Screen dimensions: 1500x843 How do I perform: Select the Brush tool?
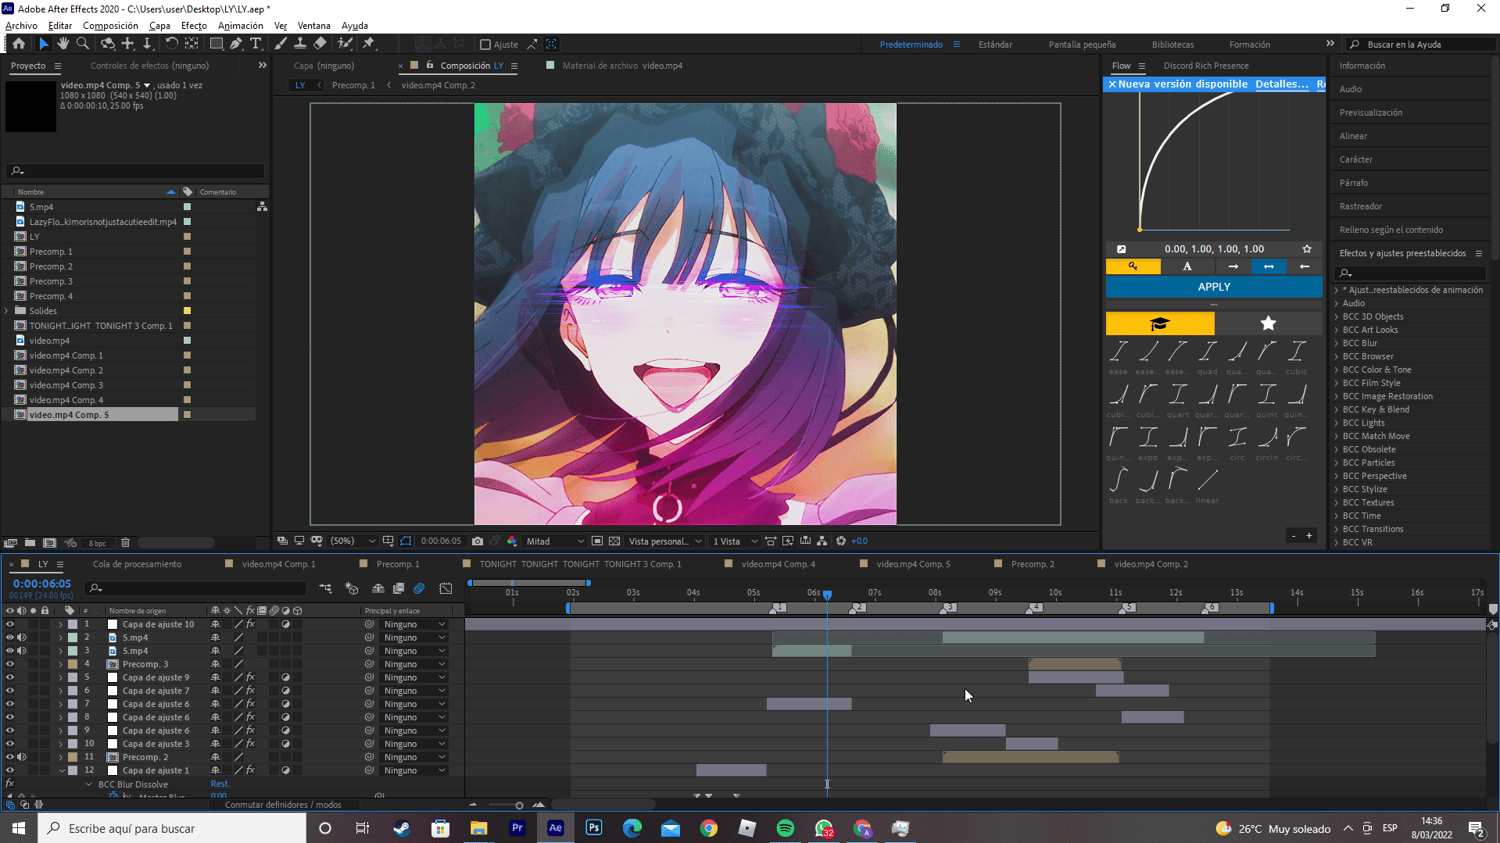tap(280, 44)
